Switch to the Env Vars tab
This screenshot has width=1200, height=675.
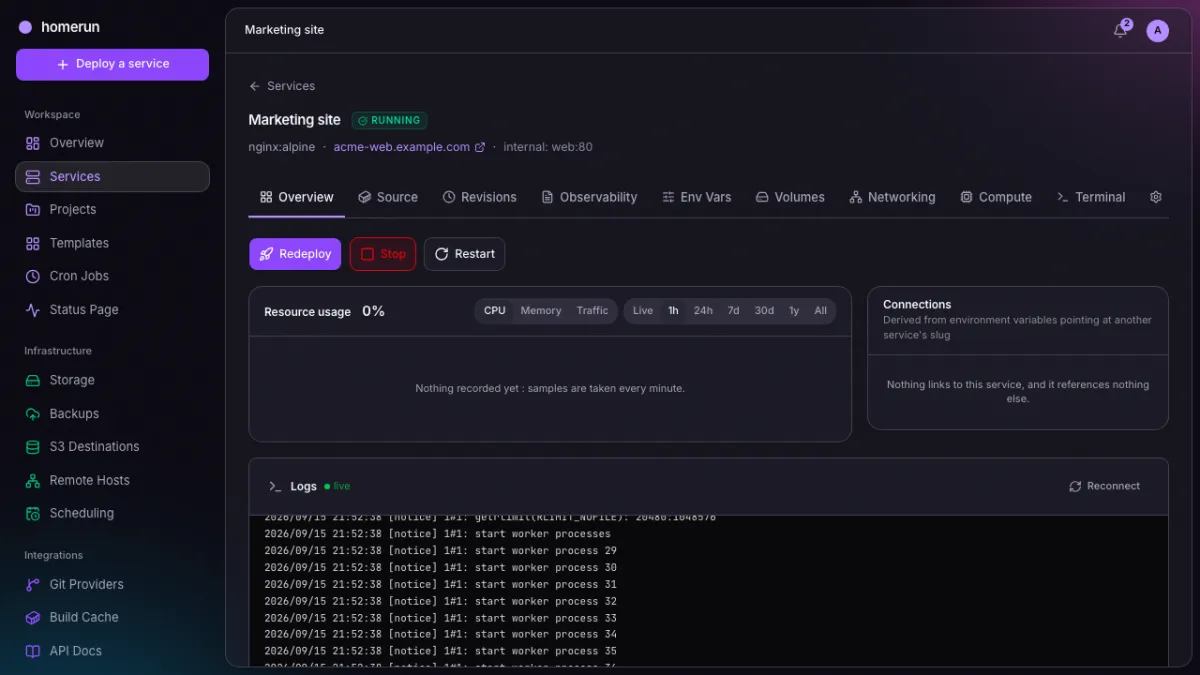click(697, 197)
